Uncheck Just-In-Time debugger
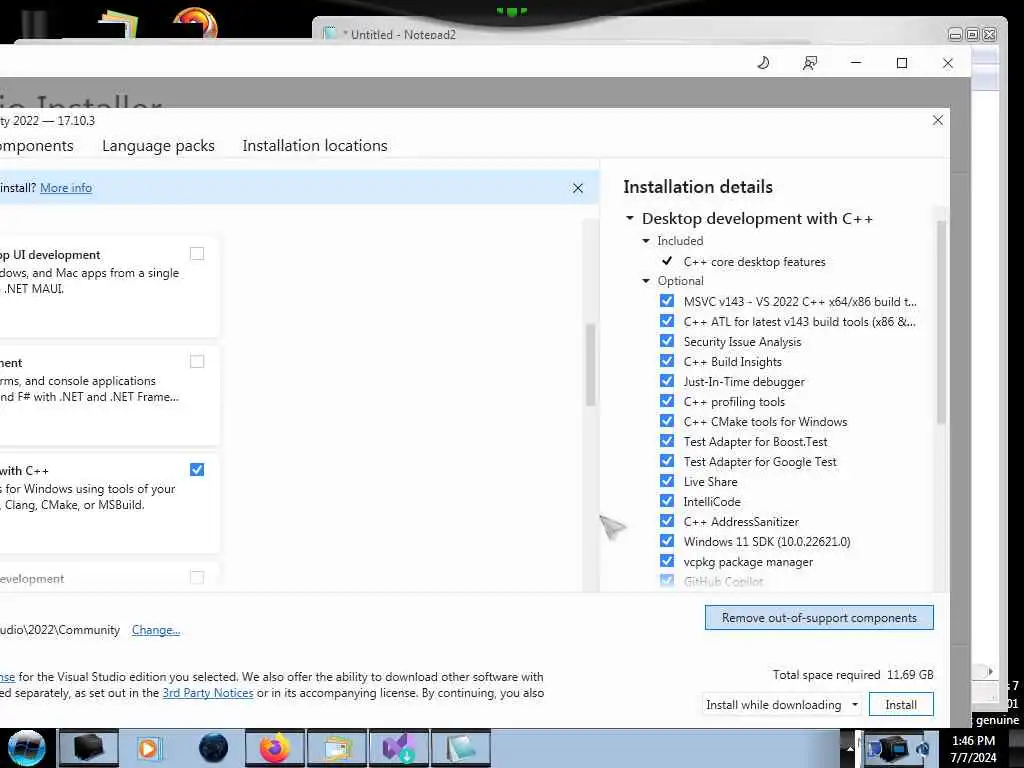 coord(667,381)
